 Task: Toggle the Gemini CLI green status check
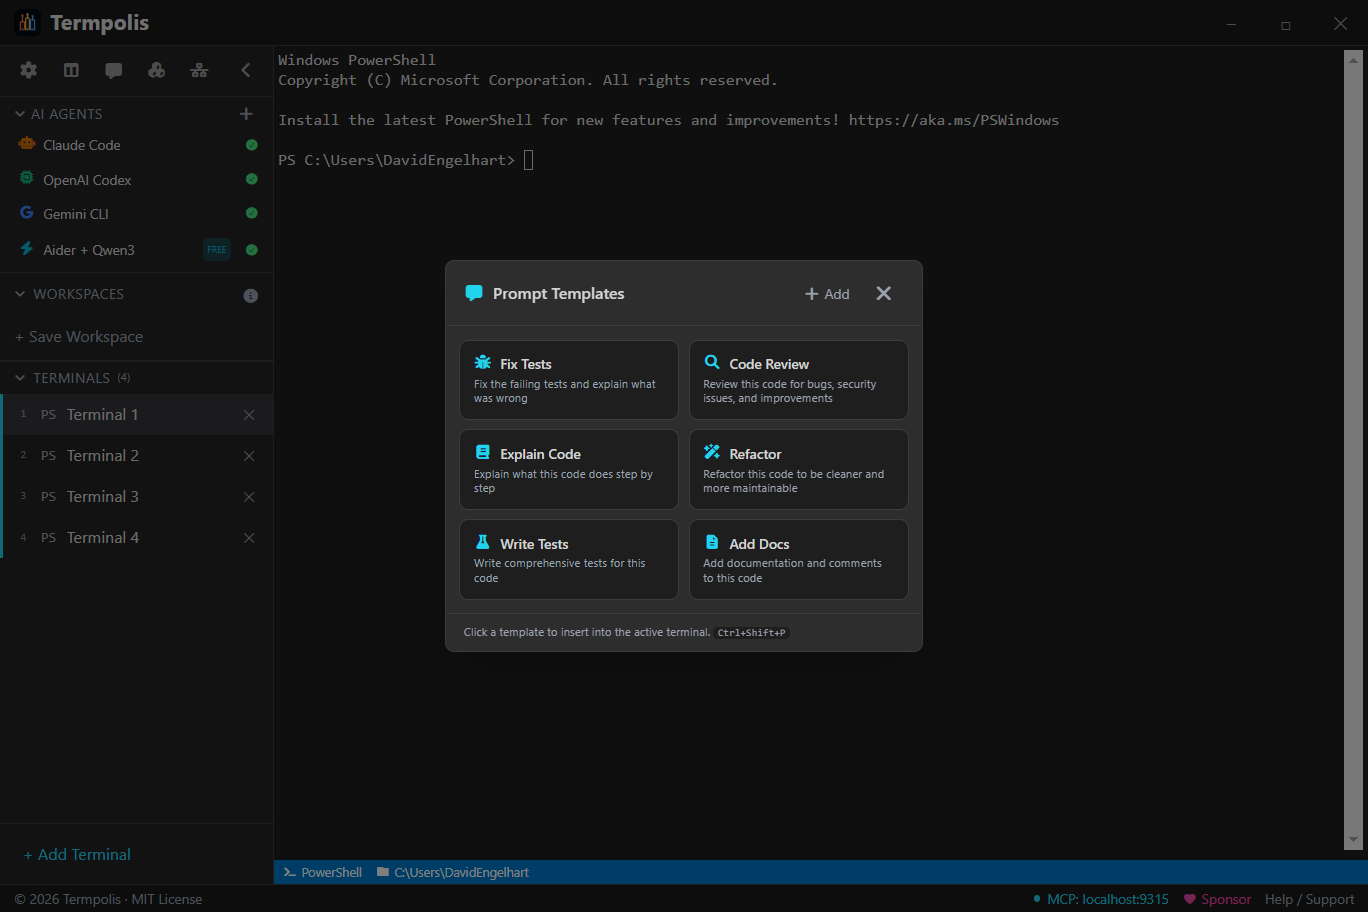pos(252,213)
